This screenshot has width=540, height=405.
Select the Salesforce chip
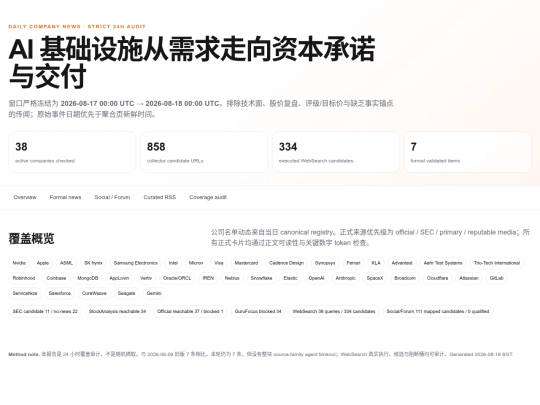click(x=60, y=293)
